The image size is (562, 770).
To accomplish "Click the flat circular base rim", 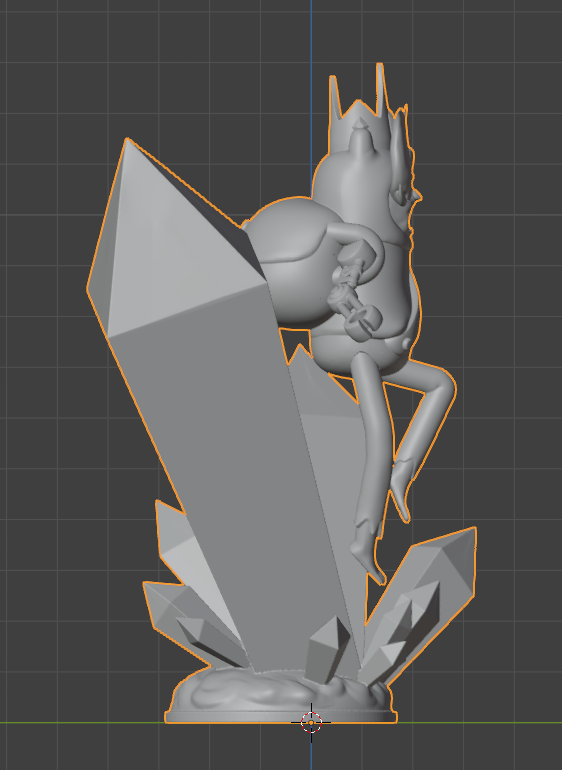I will click(x=280, y=717).
